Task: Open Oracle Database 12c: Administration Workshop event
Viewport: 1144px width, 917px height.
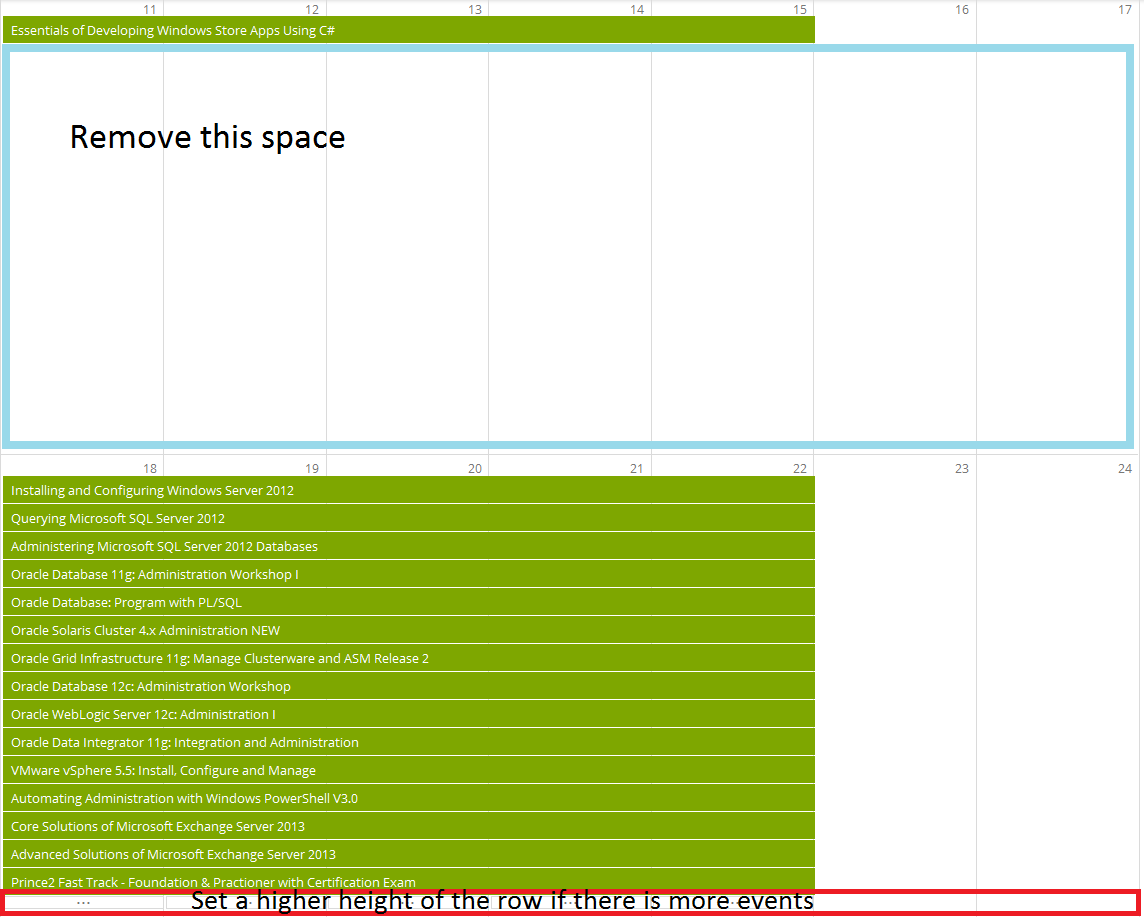Action: pos(409,686)
